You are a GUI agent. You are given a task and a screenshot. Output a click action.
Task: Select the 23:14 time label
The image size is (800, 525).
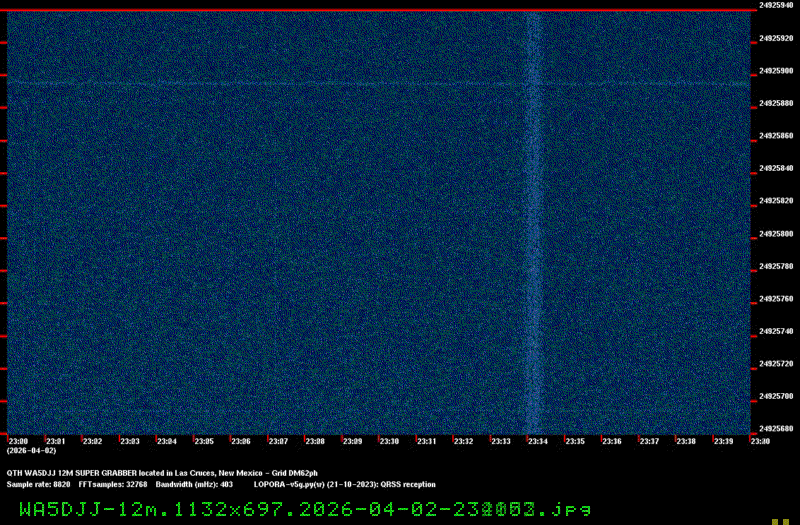pyautogui.click(x=538, y=441)
